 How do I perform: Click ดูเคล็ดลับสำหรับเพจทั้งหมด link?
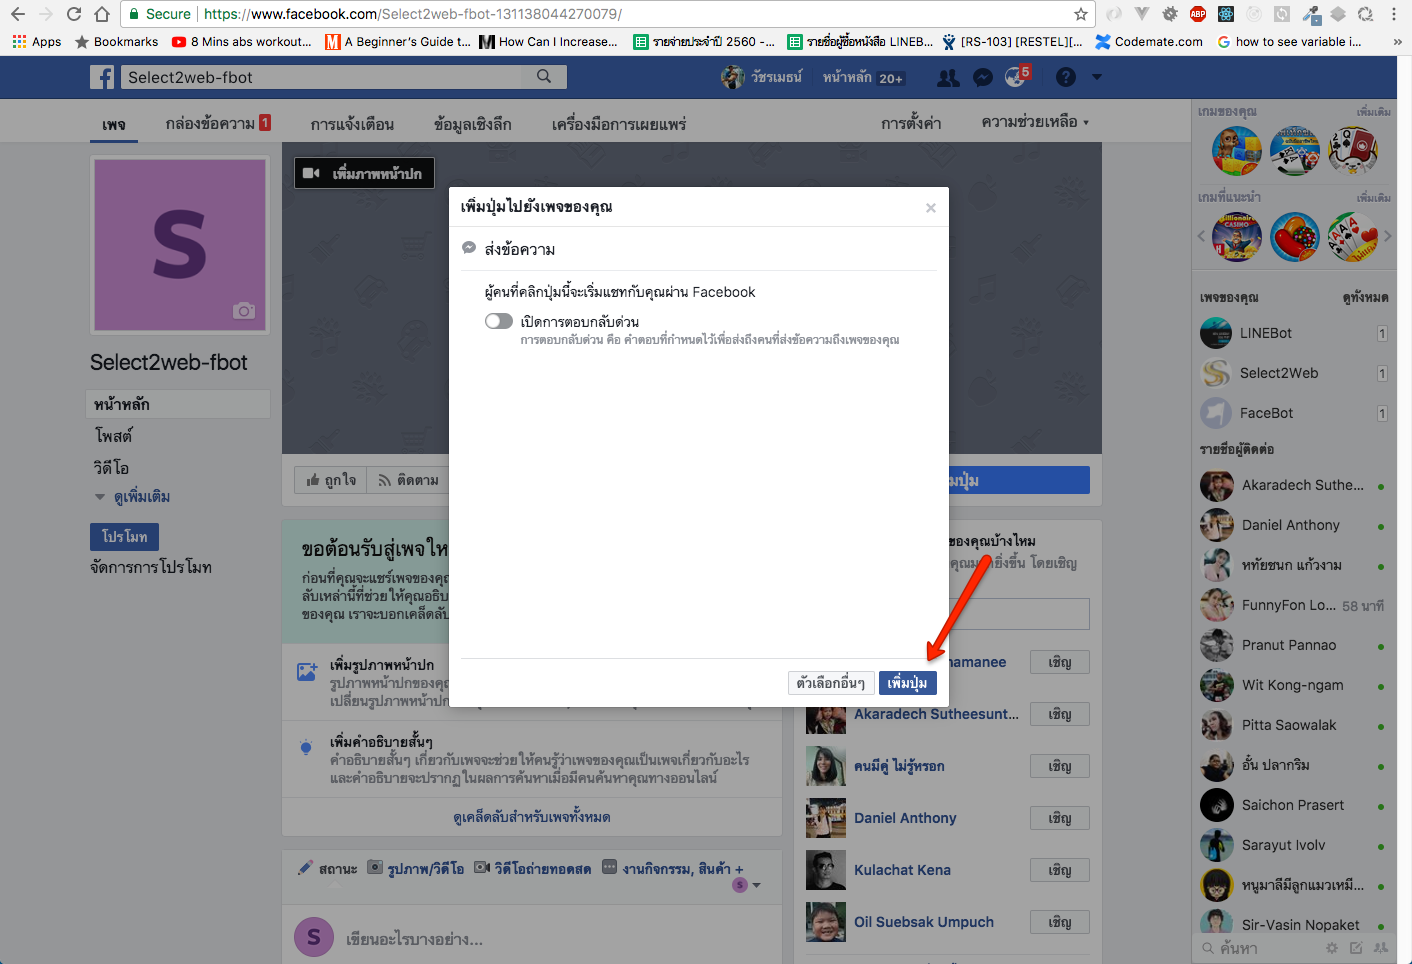click(x=532, y=817)
